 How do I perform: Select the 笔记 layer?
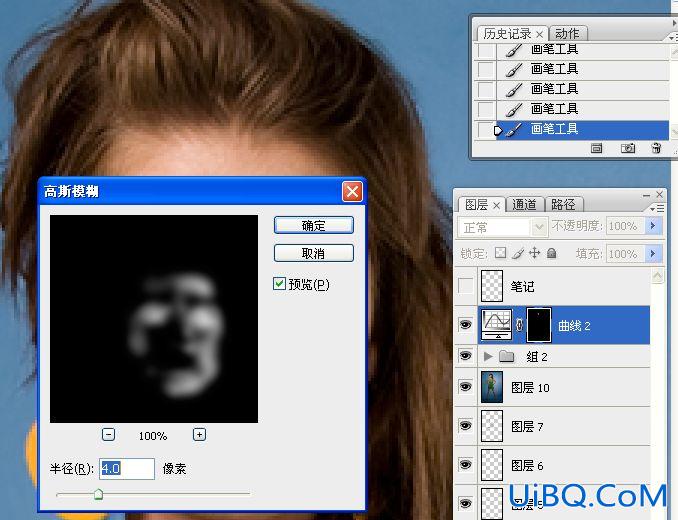564,286
